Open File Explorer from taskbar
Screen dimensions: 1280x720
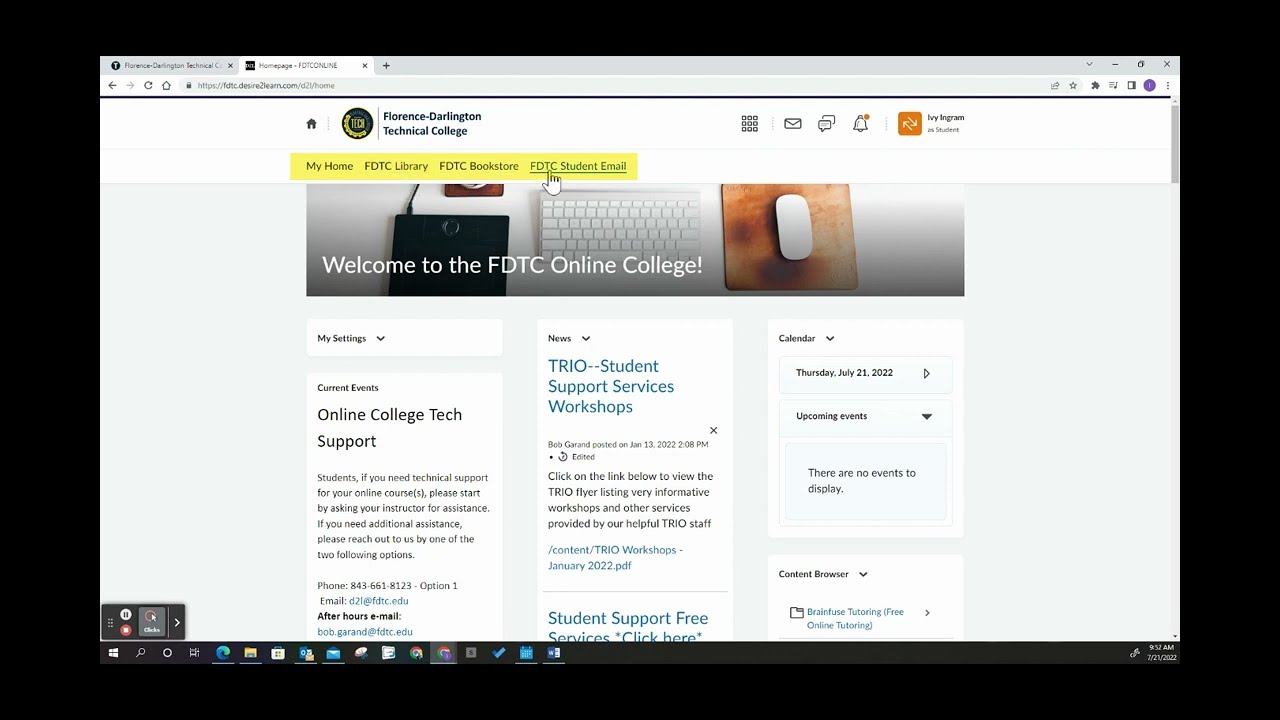(x=250, y=653)
